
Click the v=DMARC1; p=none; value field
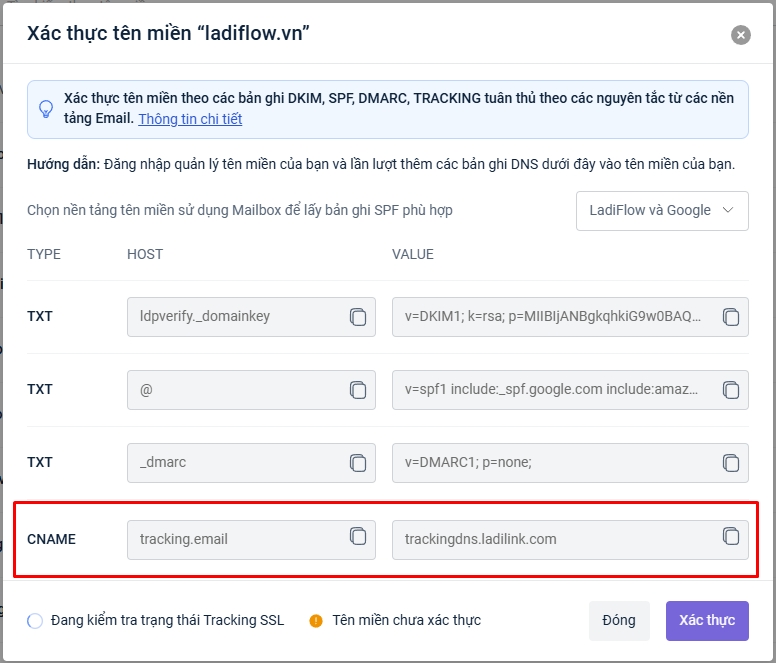[x=550, y=463]
